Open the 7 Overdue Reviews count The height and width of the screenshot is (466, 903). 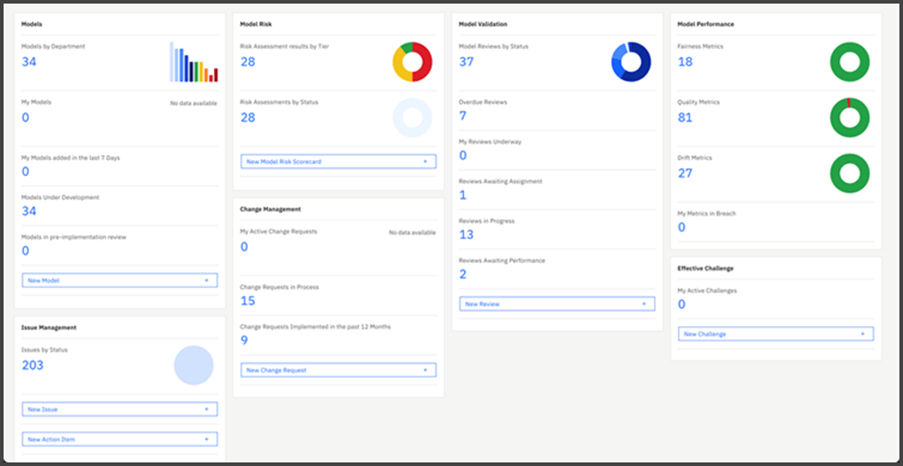click(462, 116)
